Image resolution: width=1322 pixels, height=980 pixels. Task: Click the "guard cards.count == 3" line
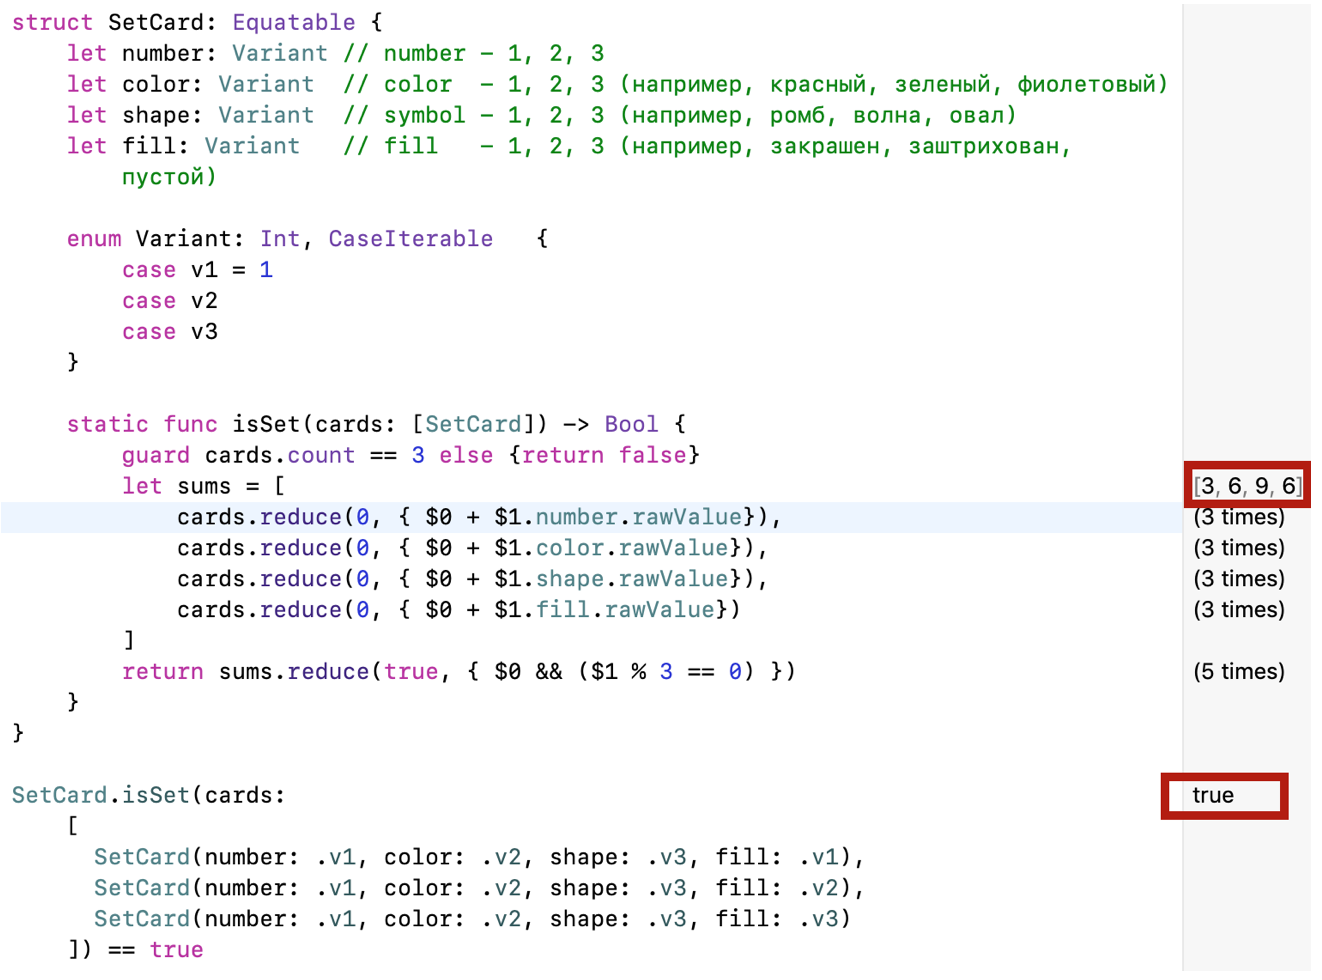411,455
